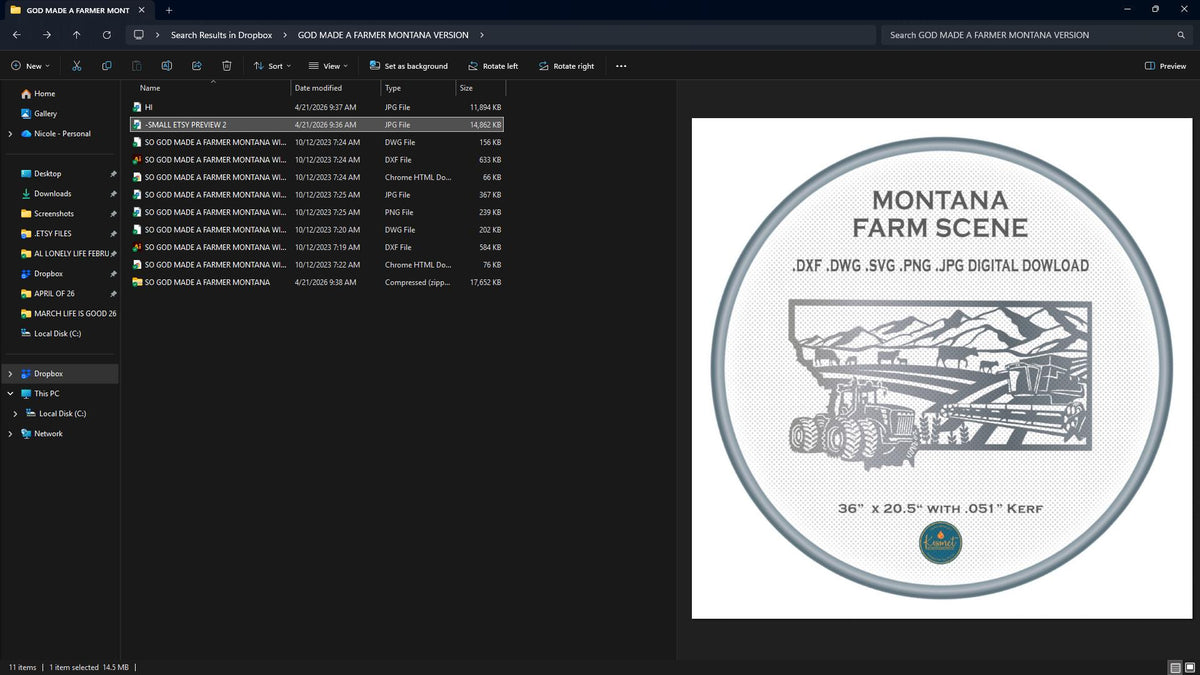Click the pin icon beside APRIL OF 26
Screen dimensions: 1200x675
(x=113, y=294)
